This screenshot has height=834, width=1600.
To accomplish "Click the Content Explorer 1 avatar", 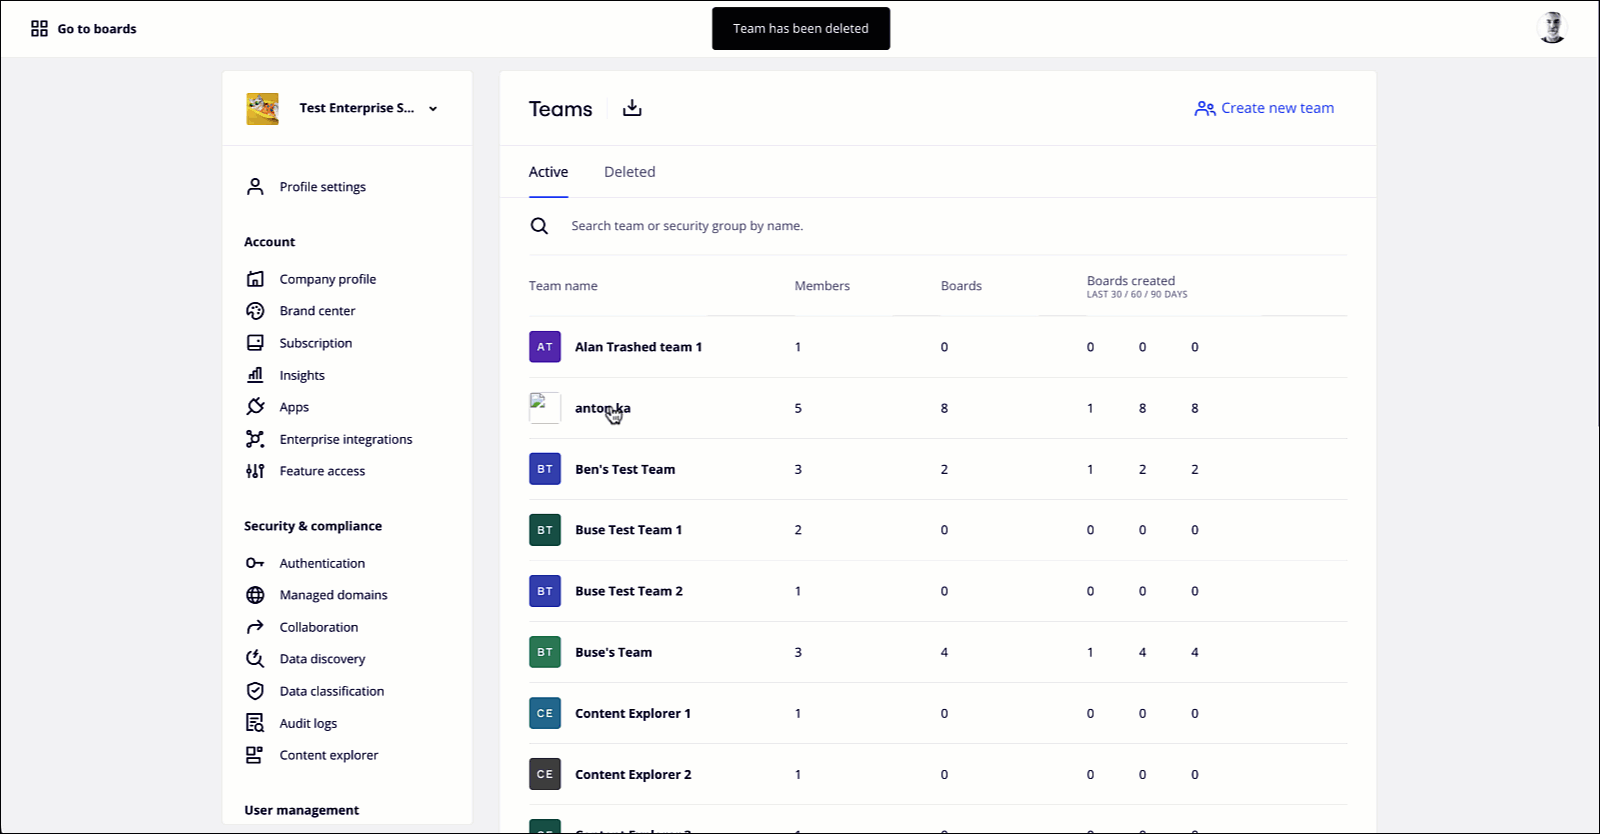I will click(545, 713).
